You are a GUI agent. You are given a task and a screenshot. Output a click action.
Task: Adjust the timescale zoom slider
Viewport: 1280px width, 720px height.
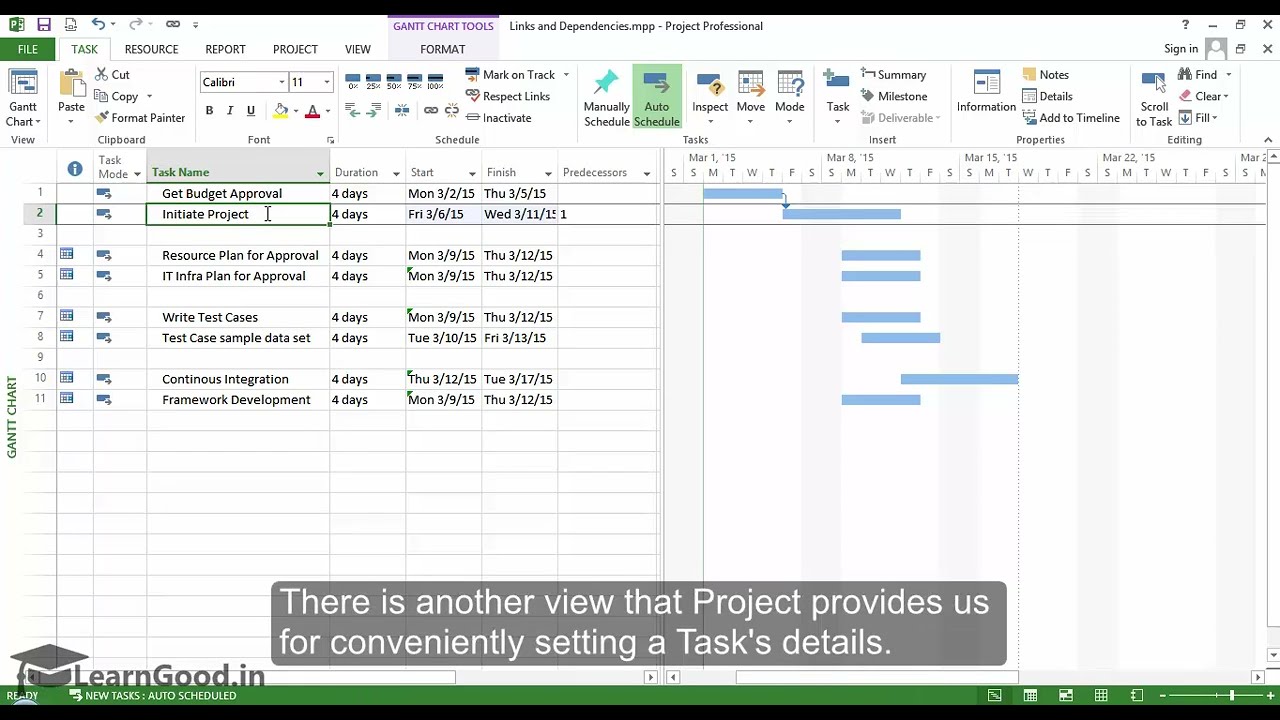[1232, 695]
